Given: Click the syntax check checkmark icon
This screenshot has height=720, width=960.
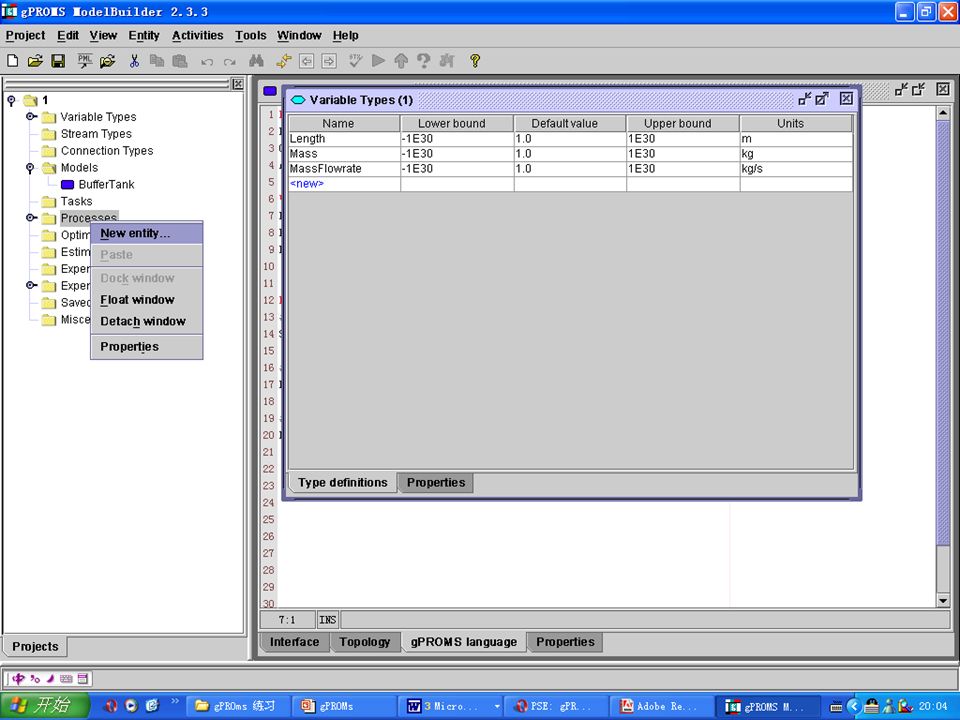Looking at the screenshot, I should (x=356, y=61).
